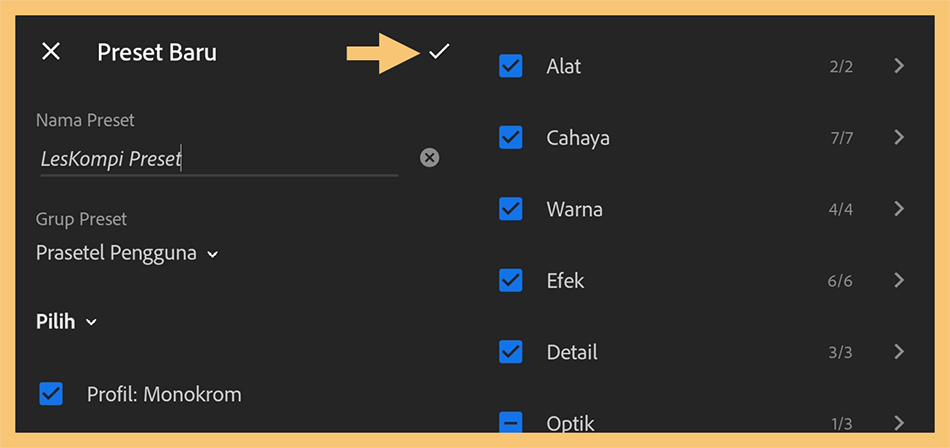This screenshot has width=950, height=448.
Task: Select the Efek list item label
Action: (565, 281)
